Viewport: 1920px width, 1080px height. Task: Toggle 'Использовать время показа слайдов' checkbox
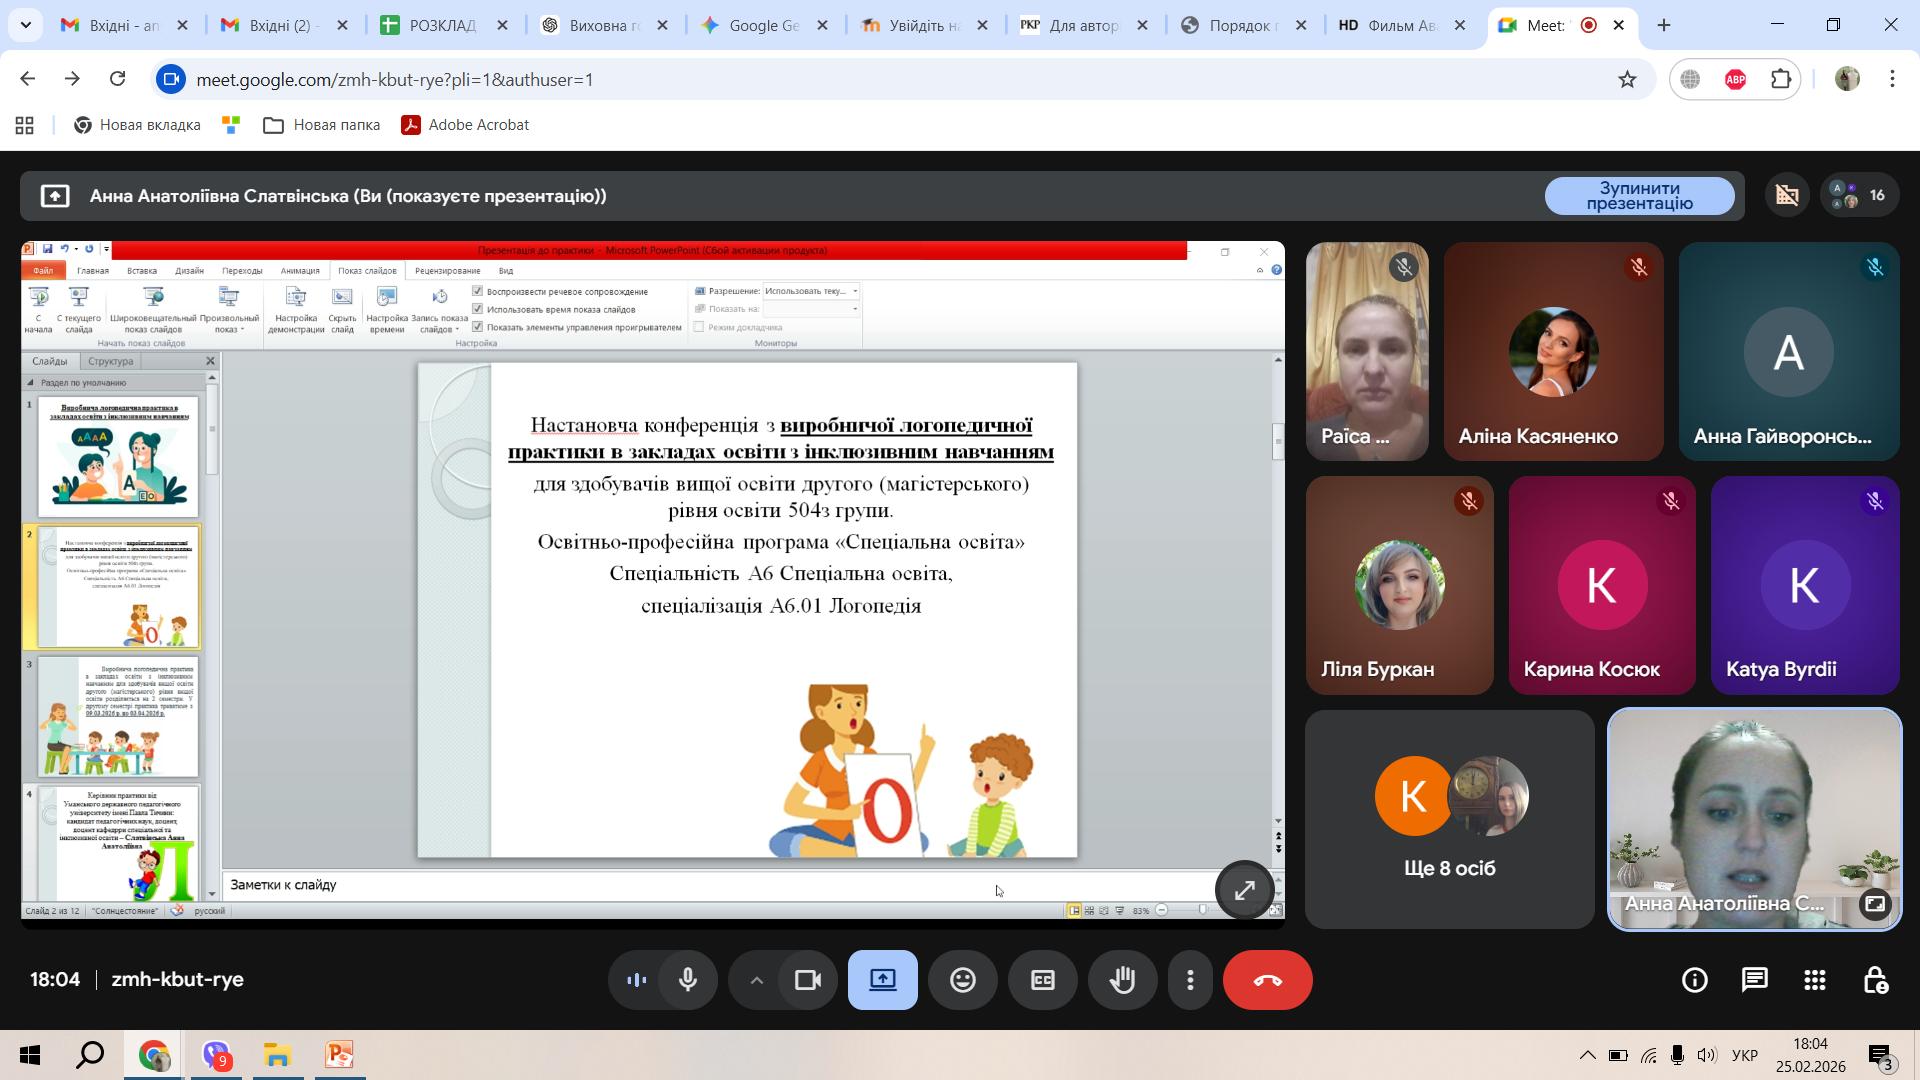[478, 309]
